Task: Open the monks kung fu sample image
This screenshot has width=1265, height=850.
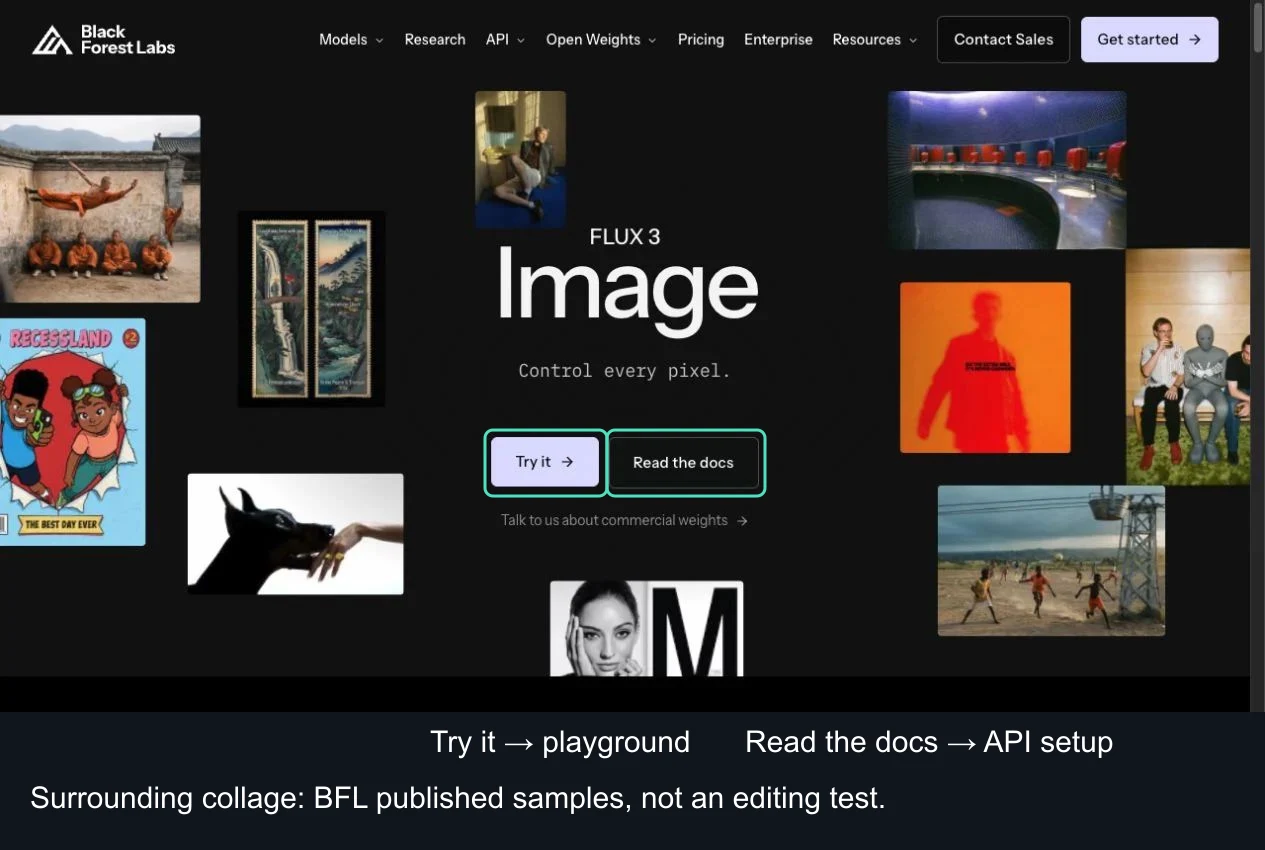Action: click(x=100, y=208)
